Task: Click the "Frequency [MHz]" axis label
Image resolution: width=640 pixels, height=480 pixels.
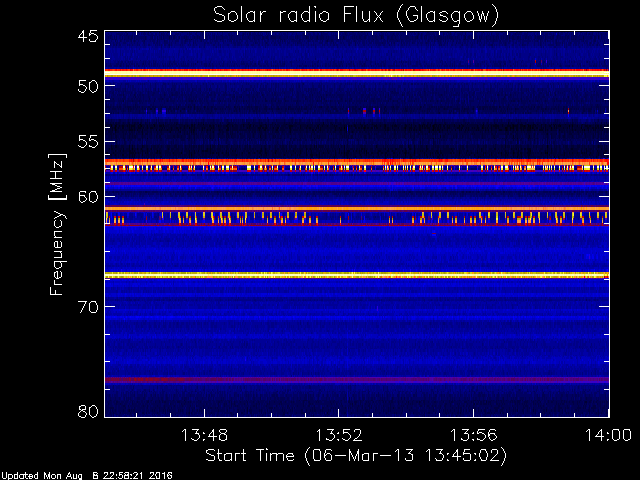Action: [x=57, y=224]
